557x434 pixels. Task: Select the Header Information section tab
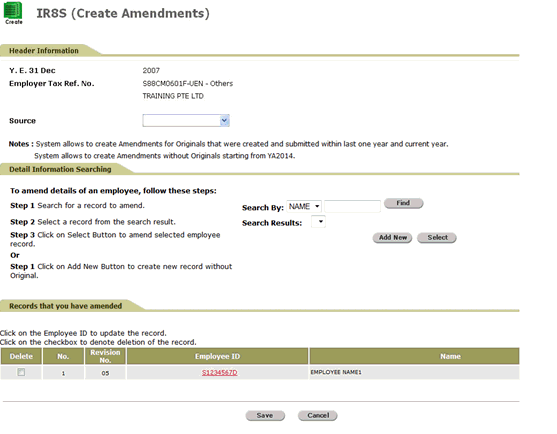coord(44,51)
